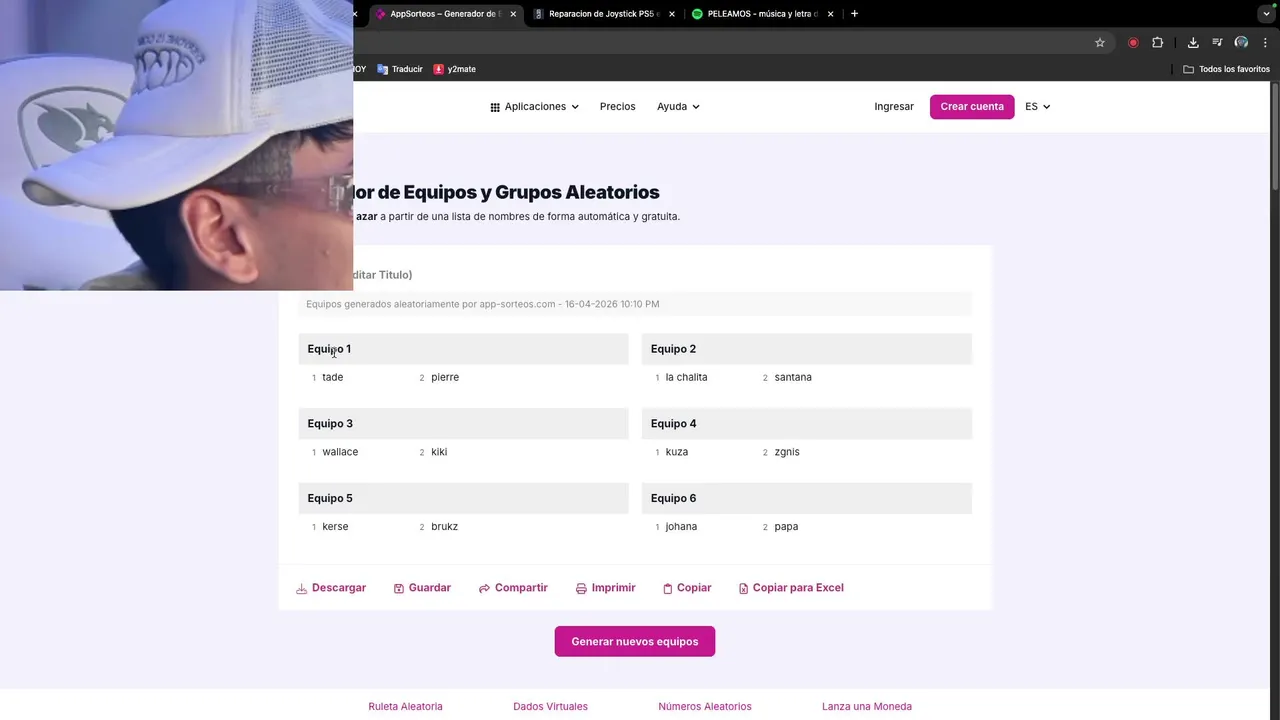Switch to the AppSorteos tab
This screenshot has width=1280, height=720.
click(446, 14)
